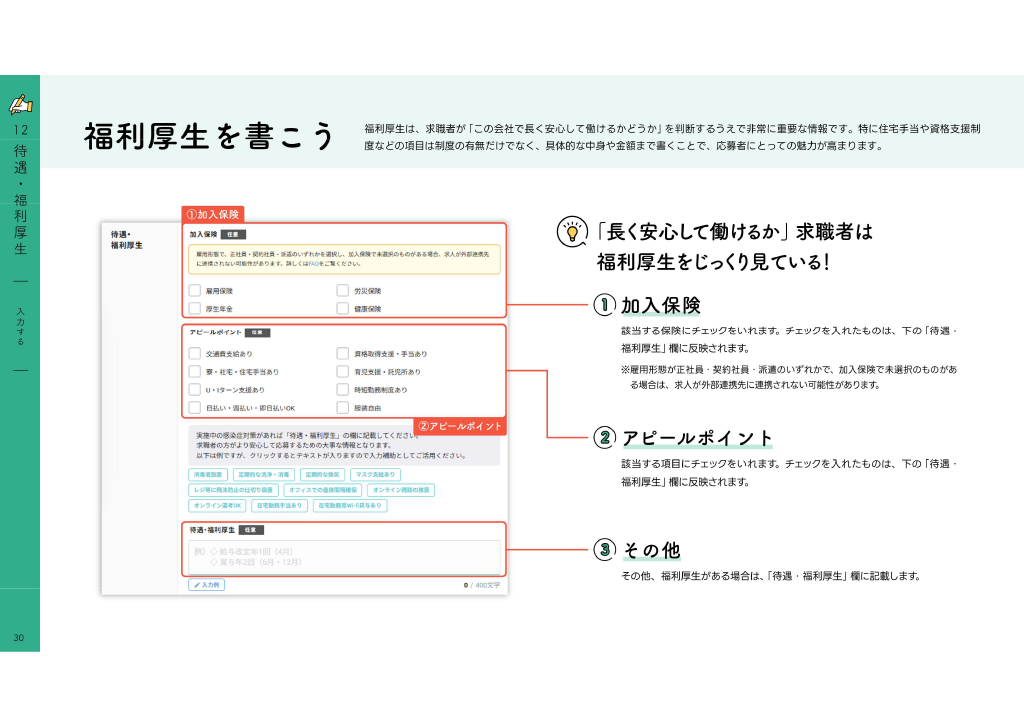Check the 労災保険 checkbox

(343, 291)
